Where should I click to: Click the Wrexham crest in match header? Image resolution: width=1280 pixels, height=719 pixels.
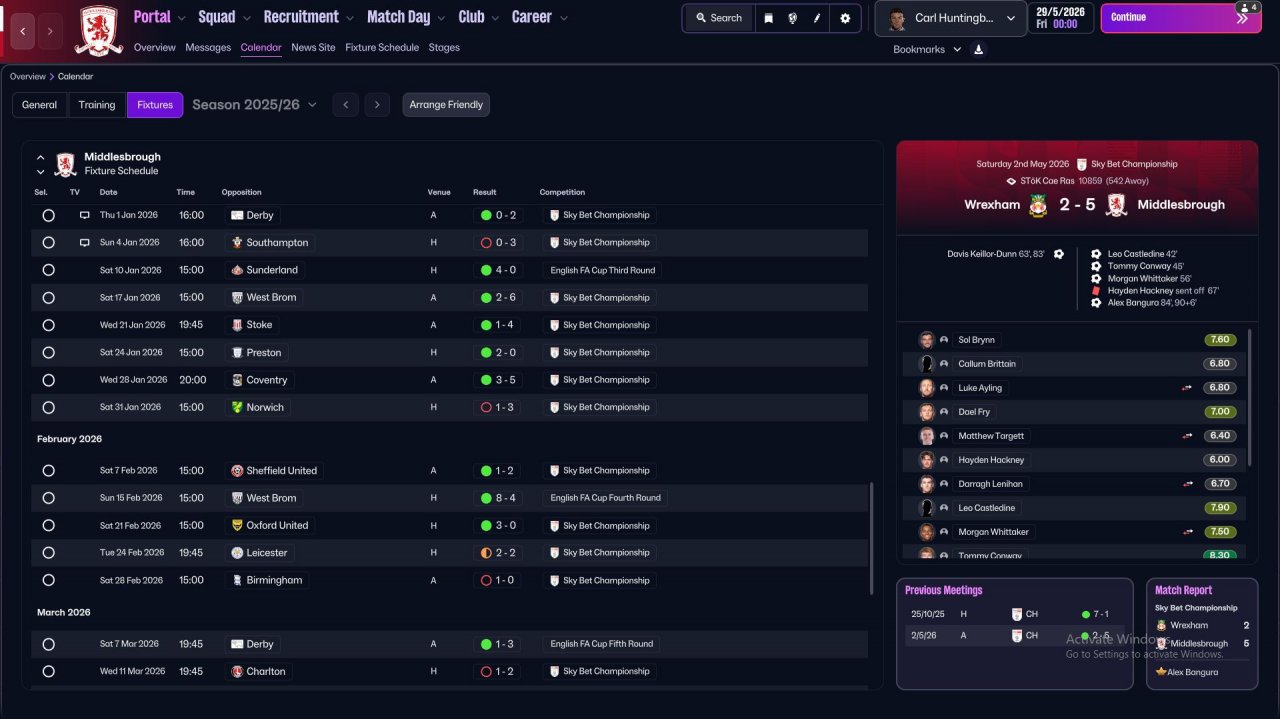pos(1039,205)
